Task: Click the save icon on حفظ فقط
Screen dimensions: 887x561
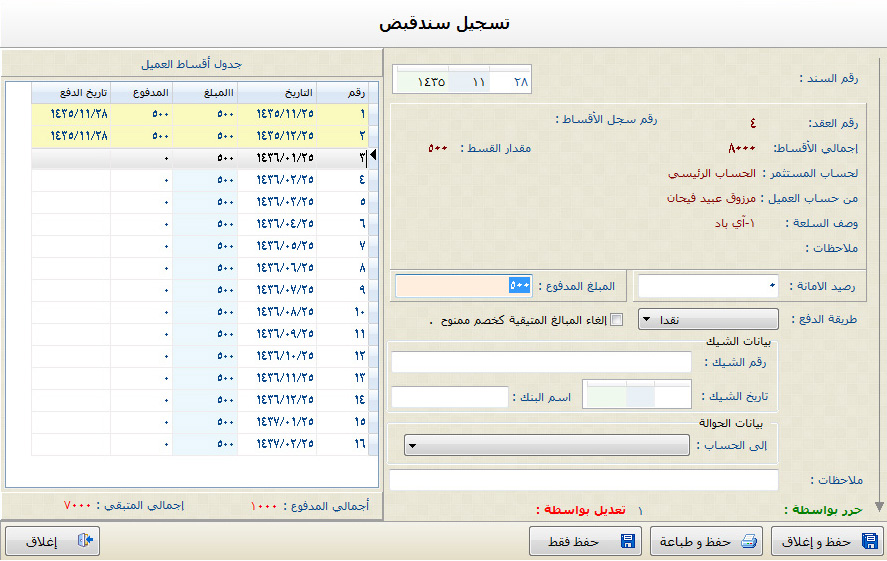Action: click(628, 542)
